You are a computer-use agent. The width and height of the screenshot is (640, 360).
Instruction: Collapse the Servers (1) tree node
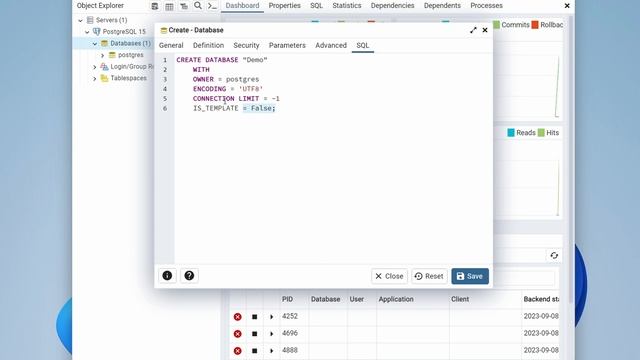pyautogui.click(x=80, y=20)
